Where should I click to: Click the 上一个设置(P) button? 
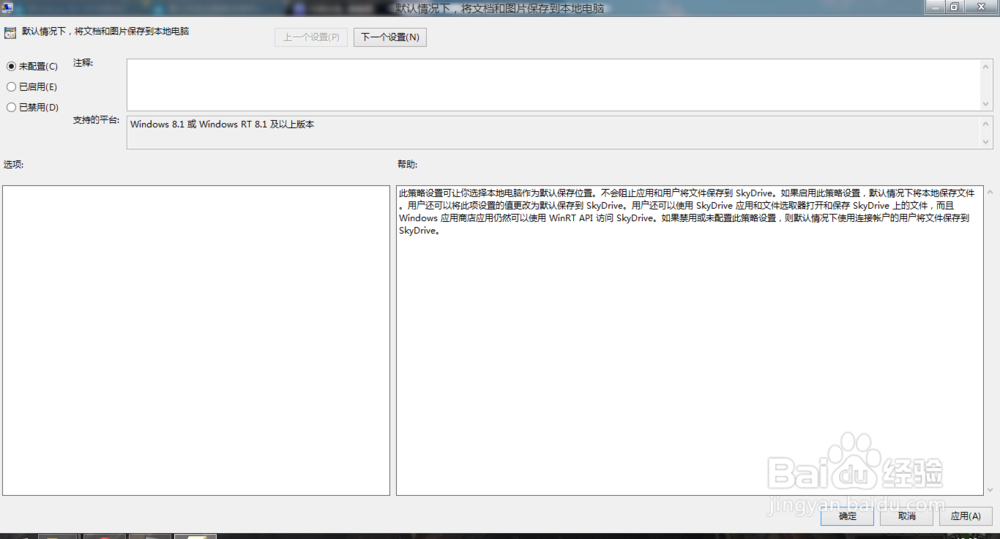pos(311,37)
